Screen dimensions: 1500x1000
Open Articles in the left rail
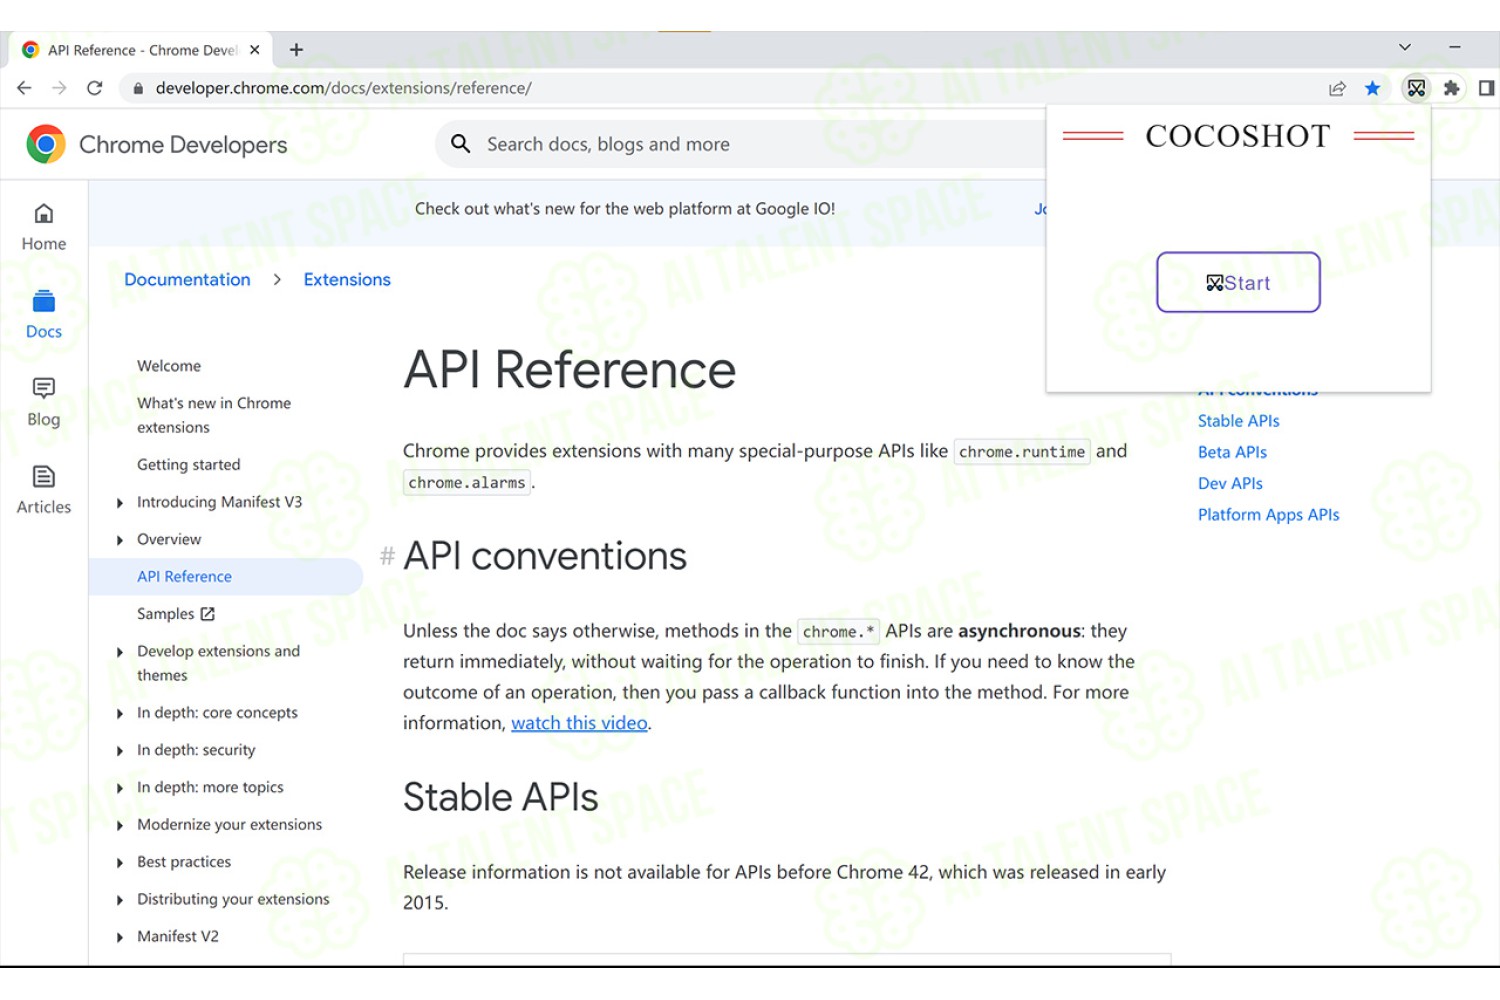tap(44, 491)
